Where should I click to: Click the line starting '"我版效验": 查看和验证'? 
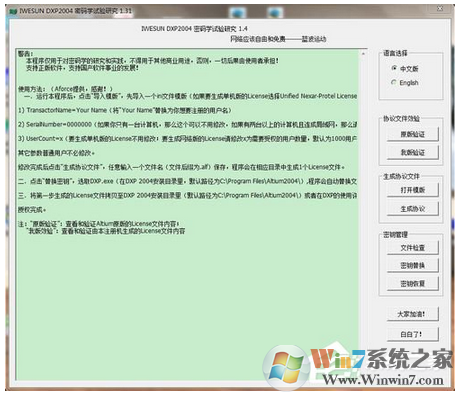click(x=106, y=231)
